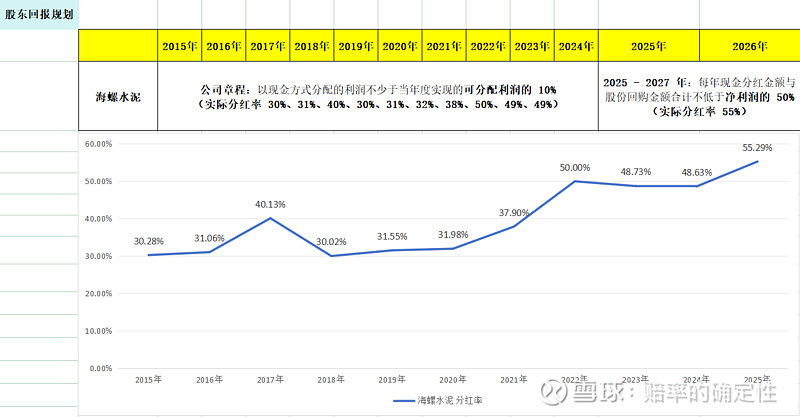
Task: Click the 2020年 x-axis label in chart
Action: tap(453, 380)
